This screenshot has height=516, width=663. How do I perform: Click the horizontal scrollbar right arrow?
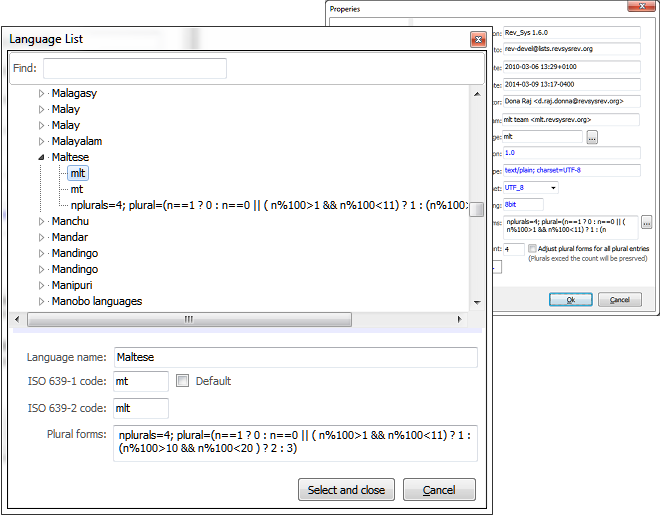(460, 320)
